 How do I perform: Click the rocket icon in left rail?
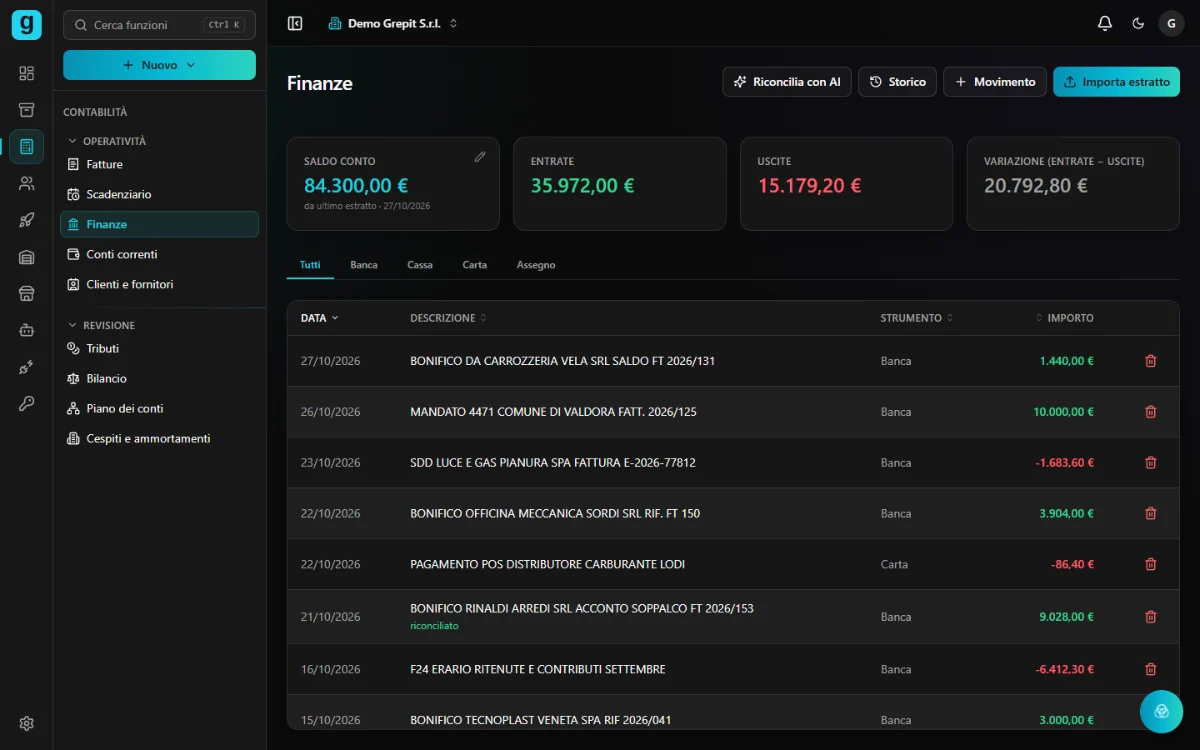click(x=26, y=220)
